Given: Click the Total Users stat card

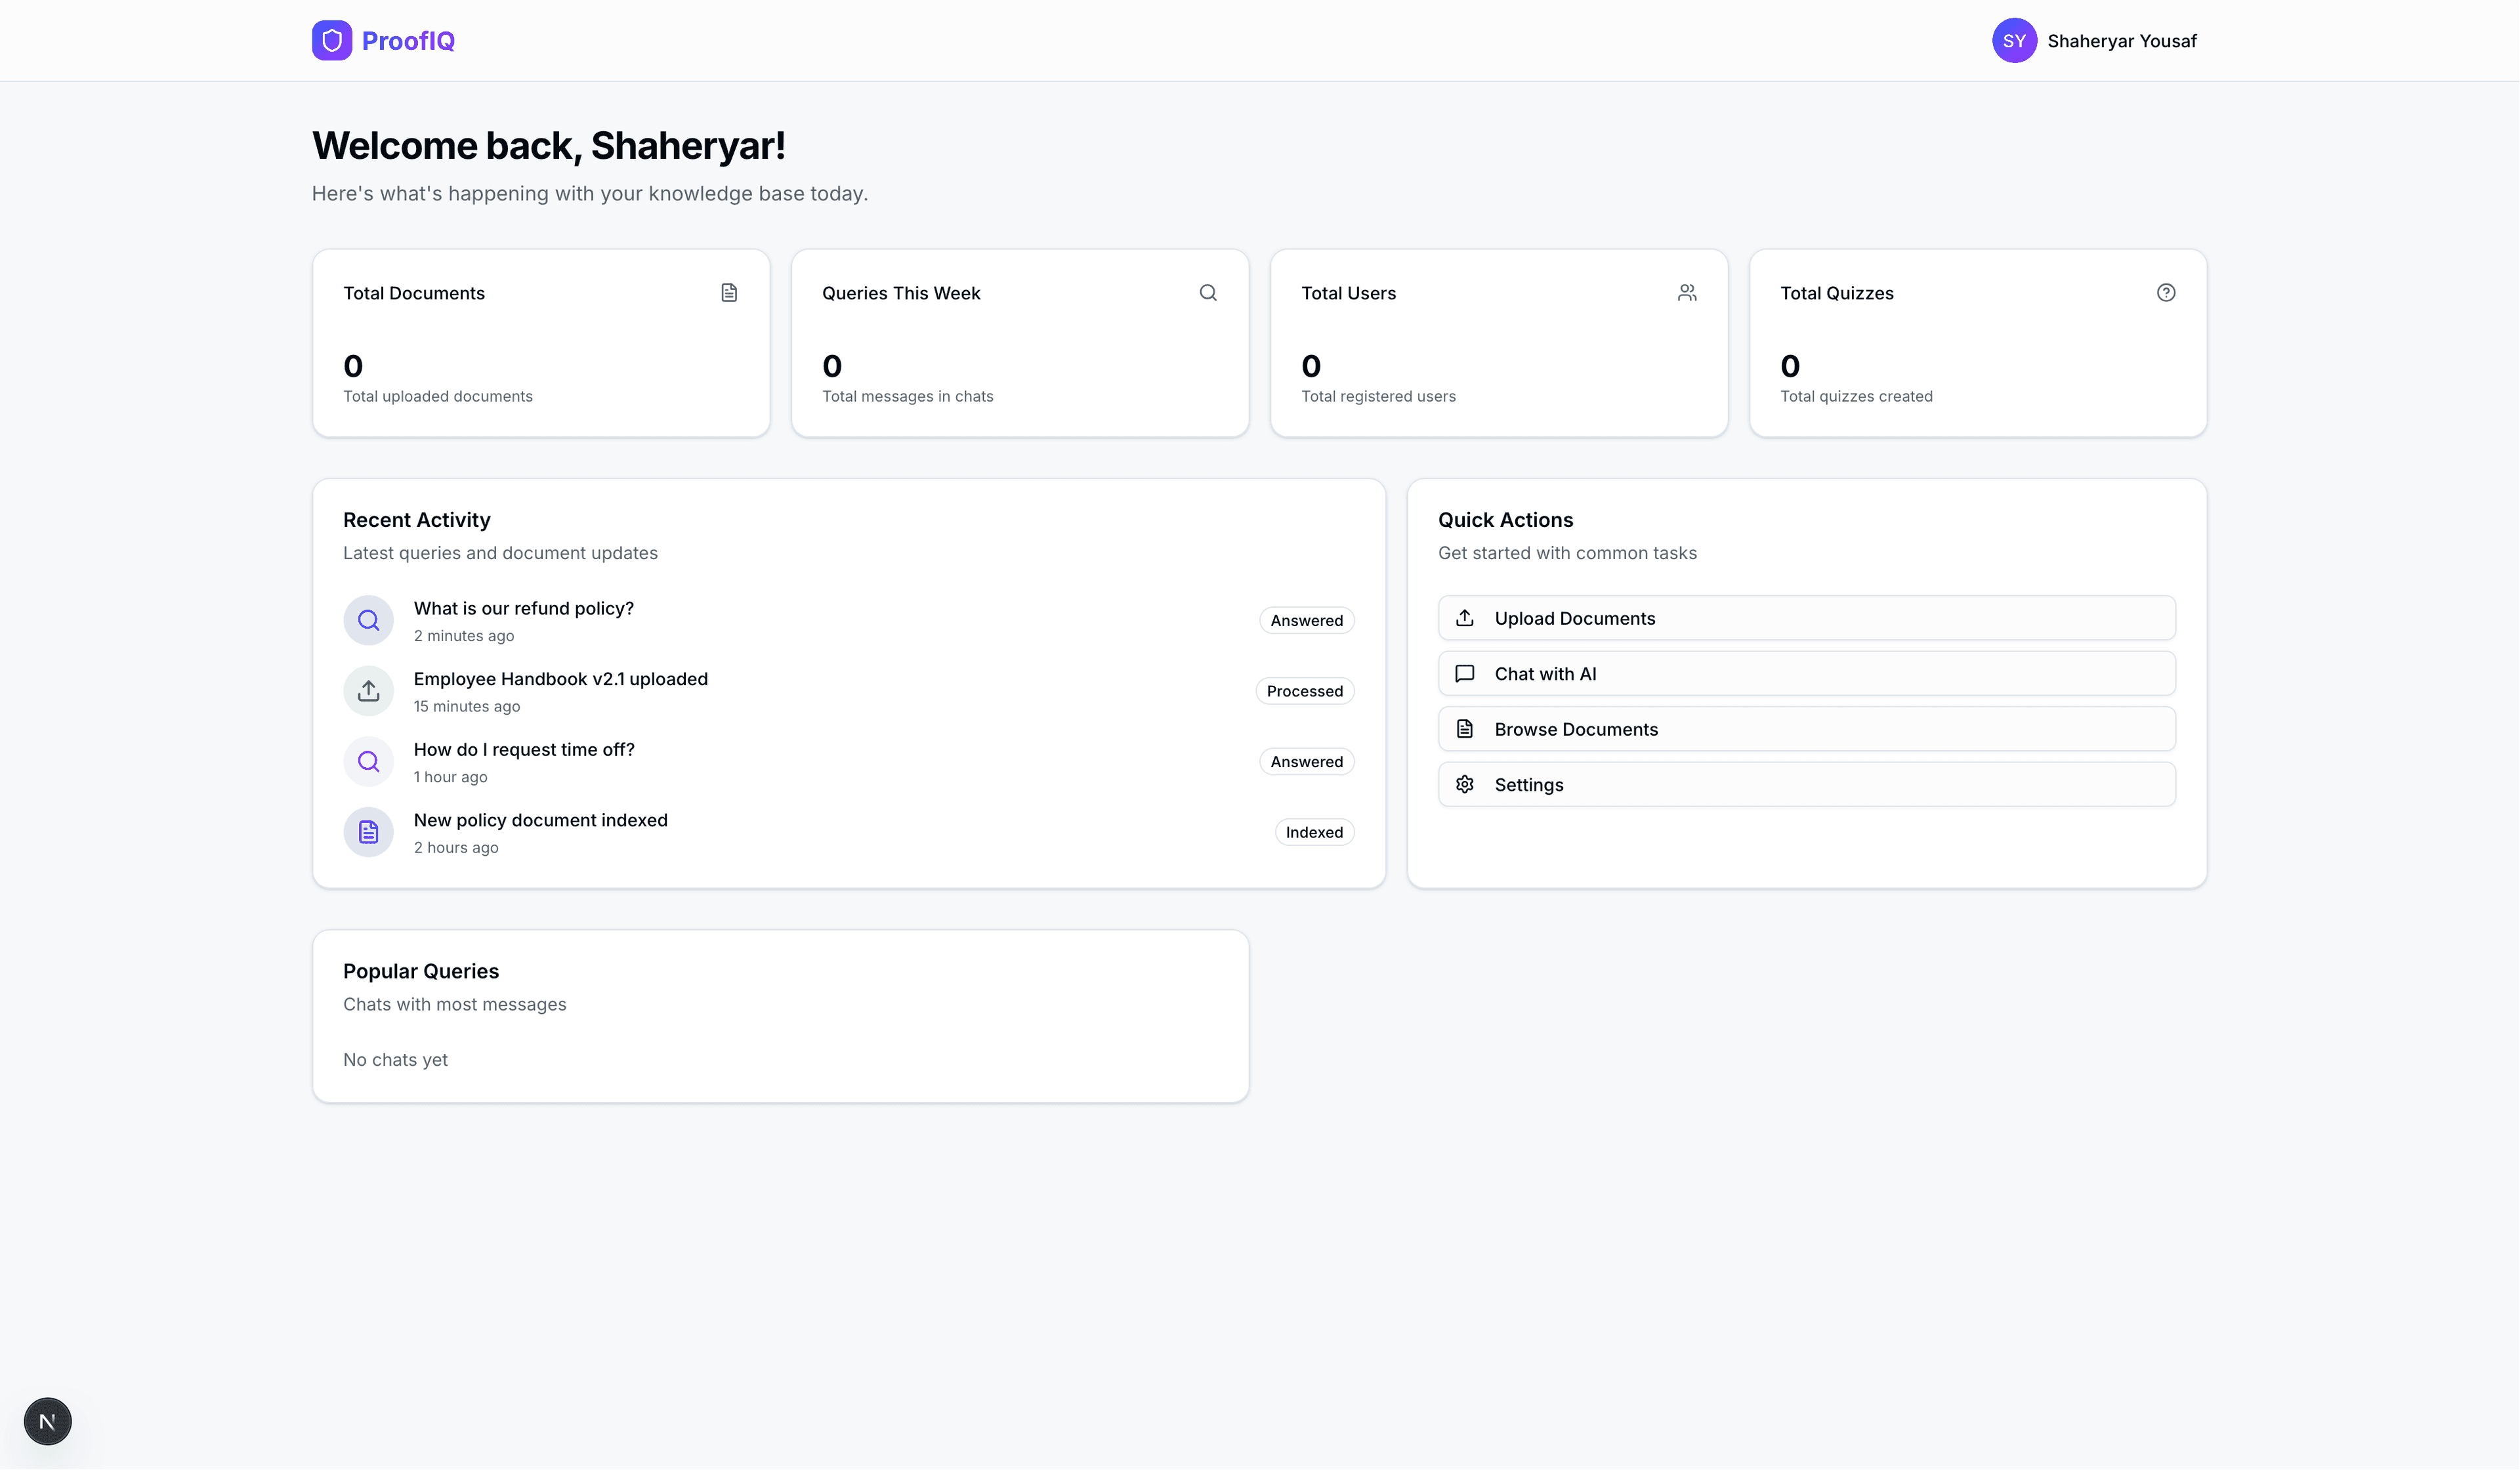Looking at the screenshot, I should click(x=1498, y=343).
